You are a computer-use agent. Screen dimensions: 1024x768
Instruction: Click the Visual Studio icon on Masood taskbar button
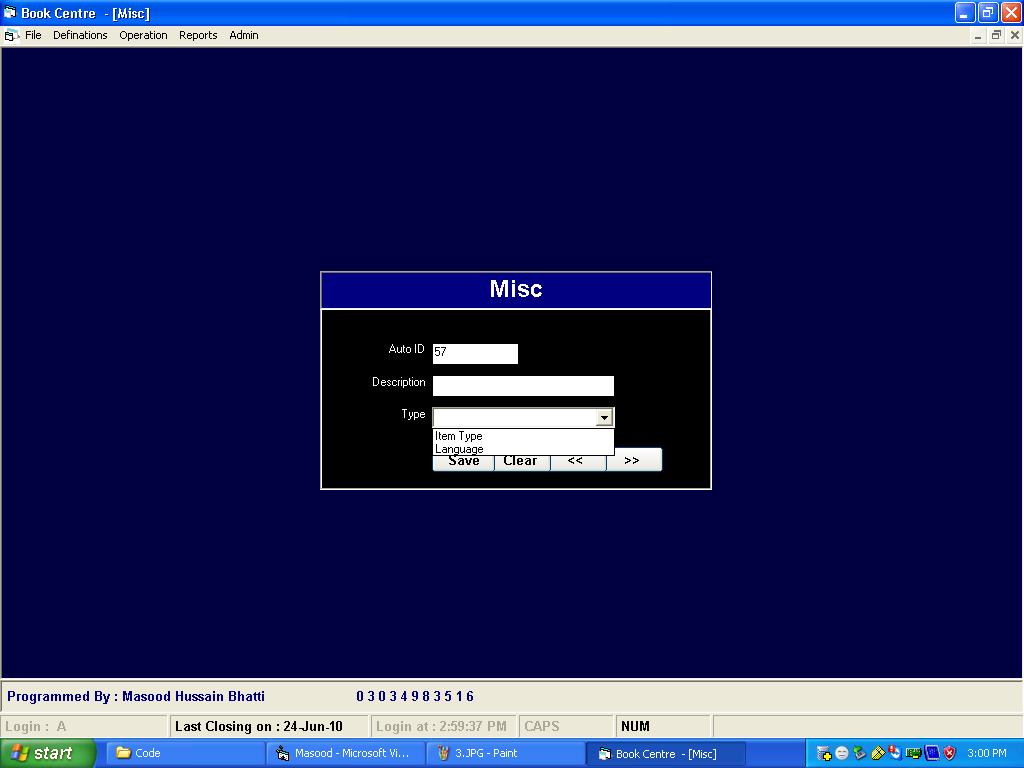click(x=283, y=753)
